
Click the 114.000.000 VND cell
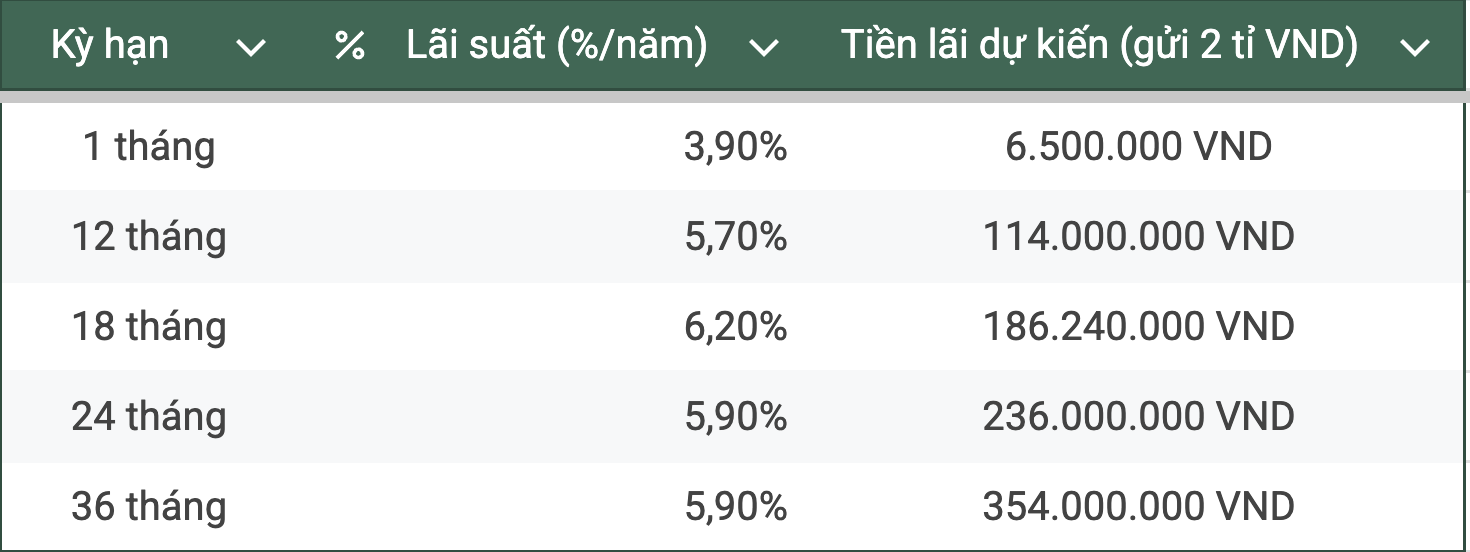[1138, 237]
